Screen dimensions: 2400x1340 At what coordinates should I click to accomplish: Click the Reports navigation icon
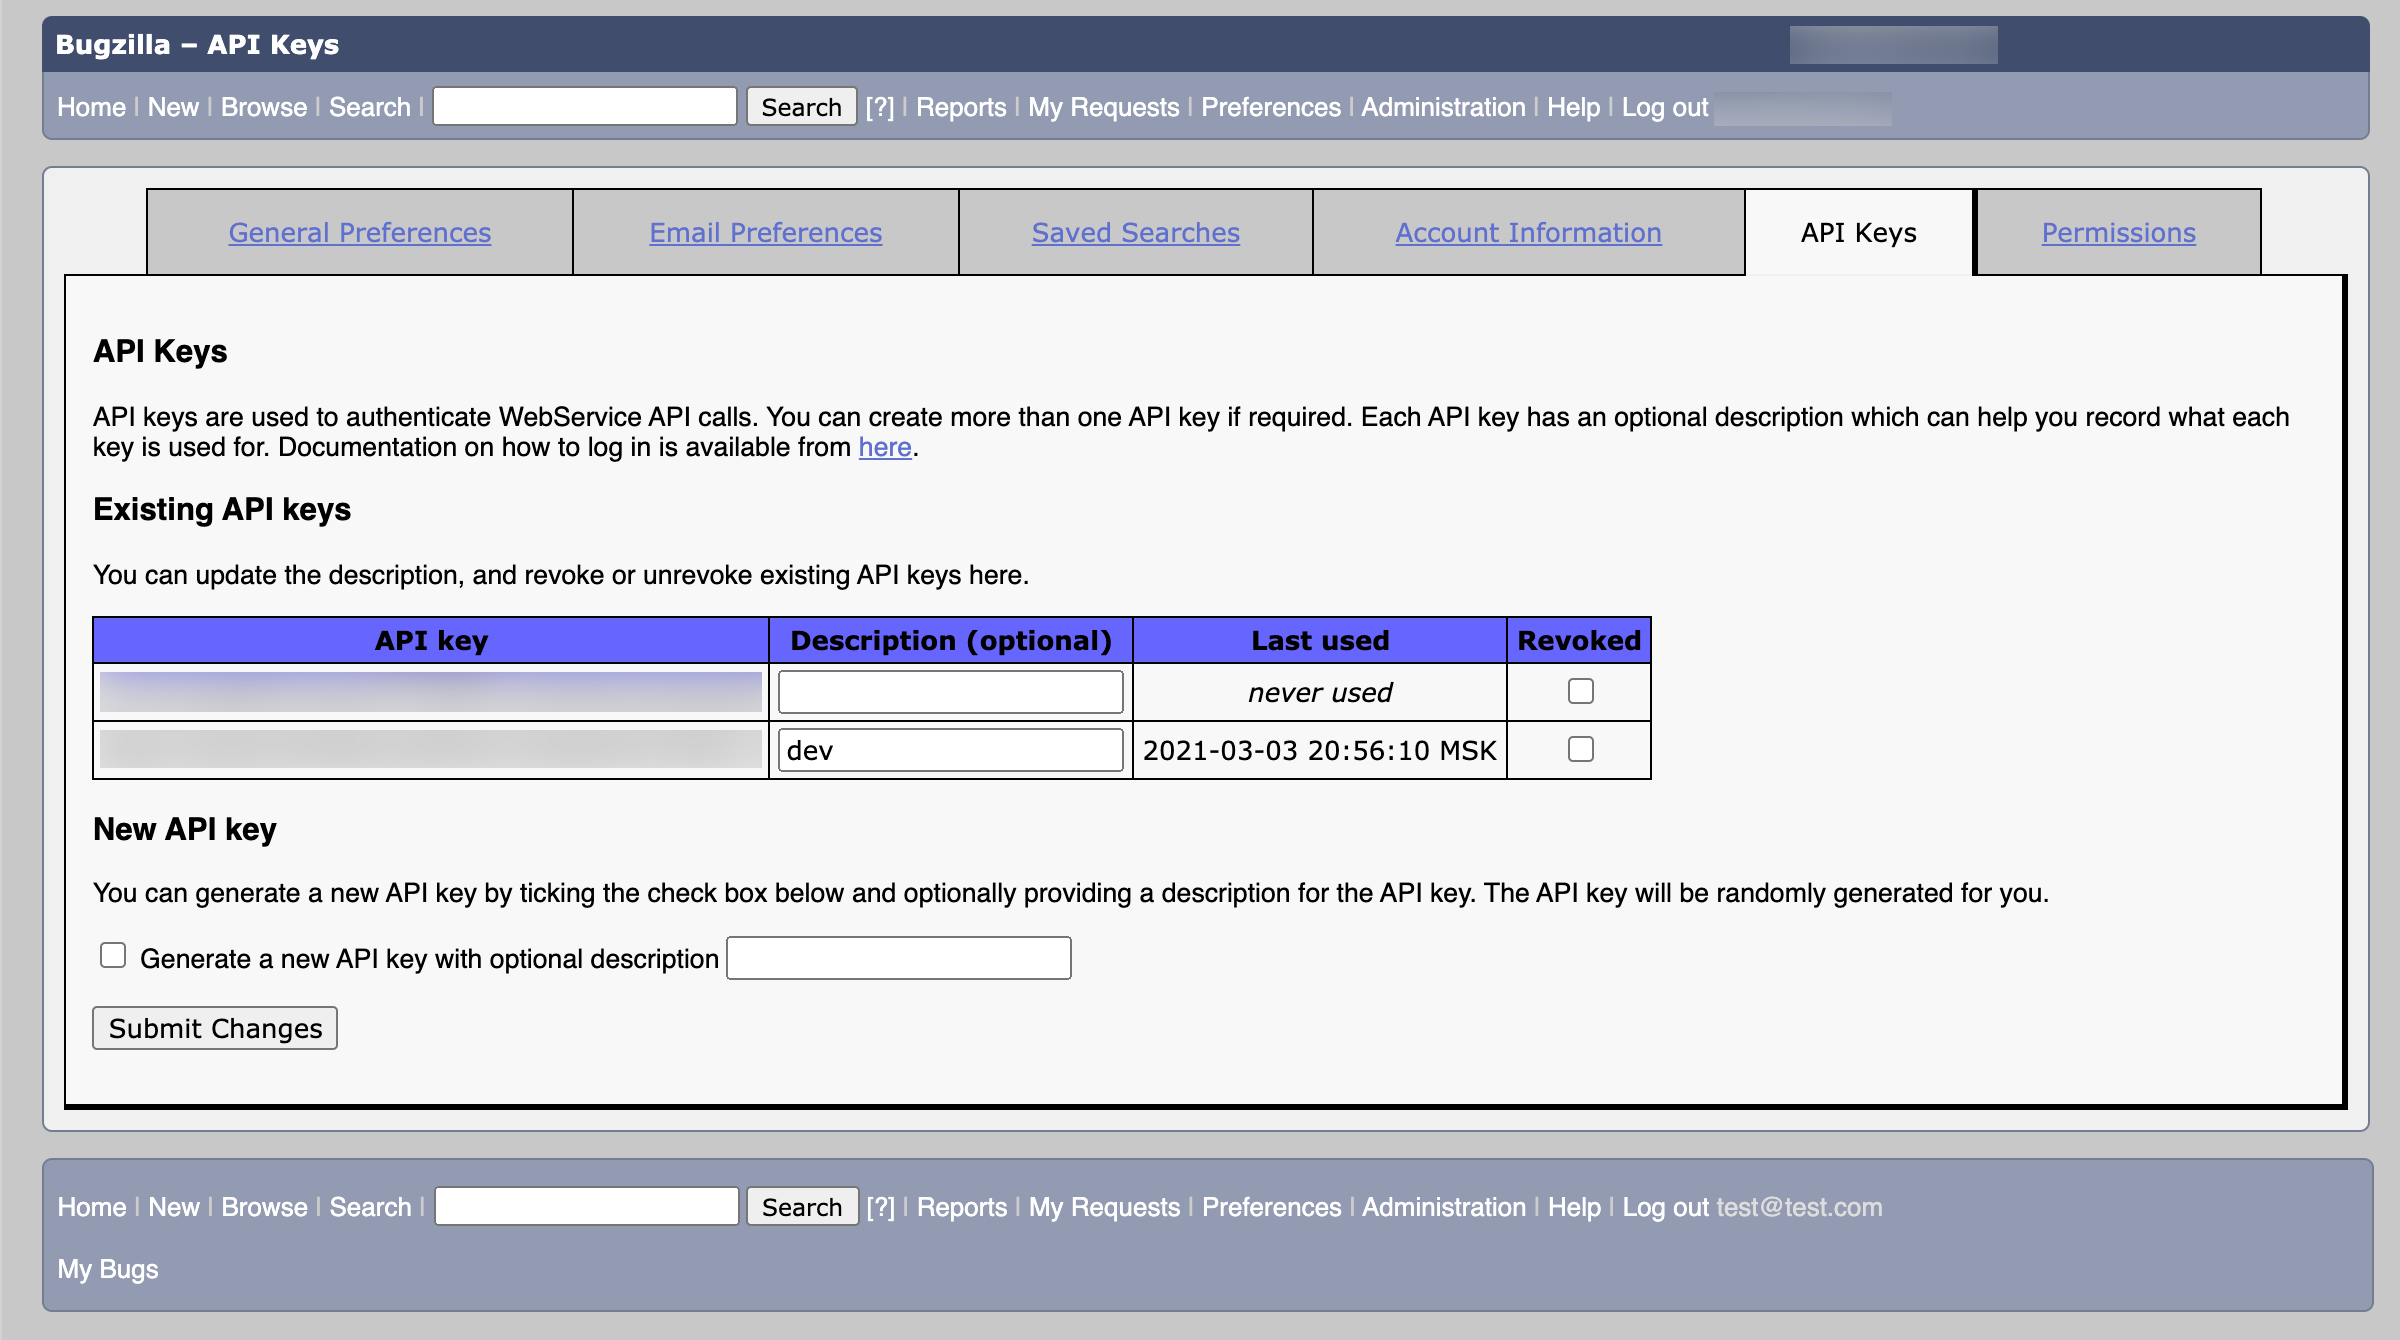click(961, 107)
